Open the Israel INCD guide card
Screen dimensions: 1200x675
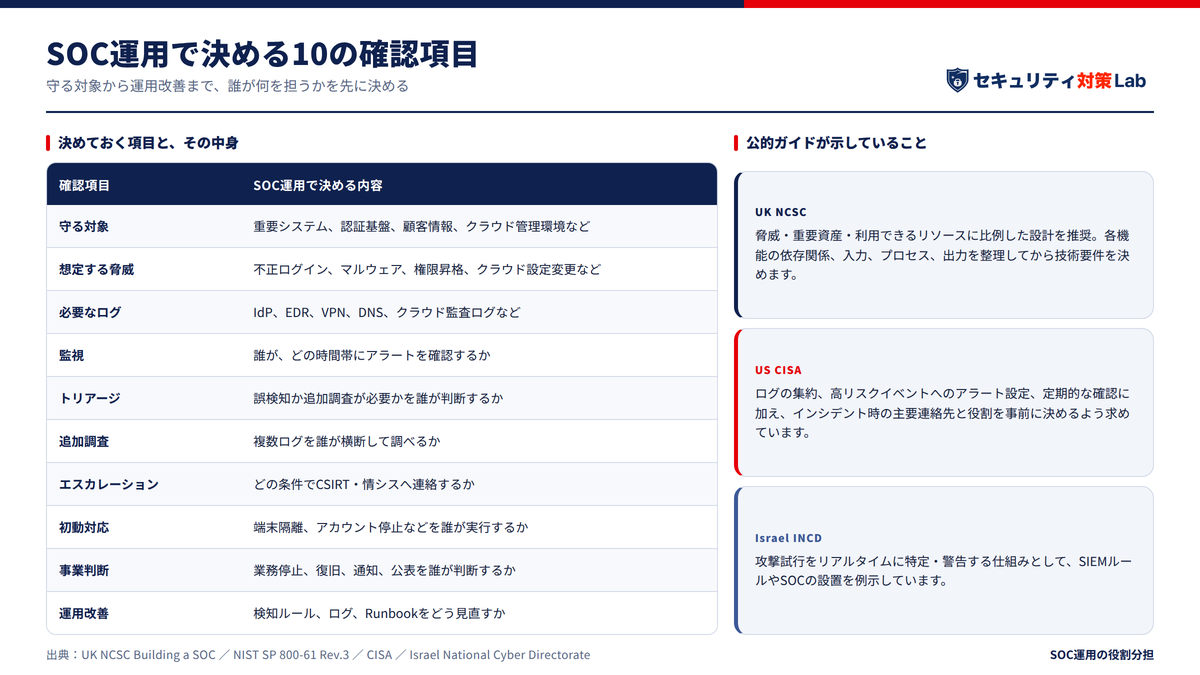click(944, 560)
